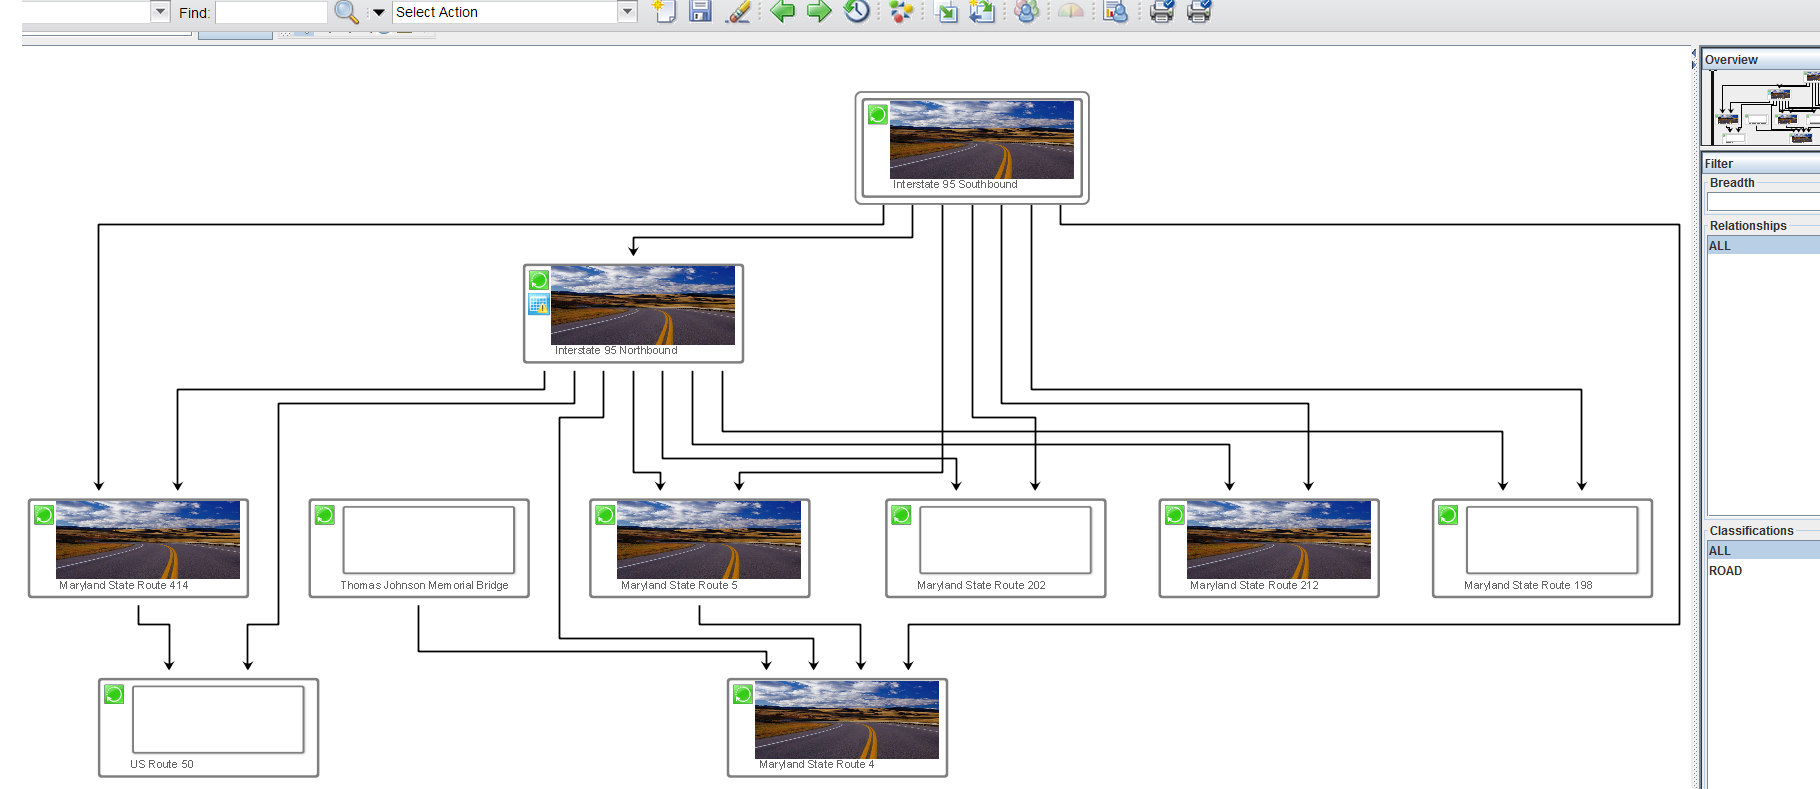Click the green back arrow icon
This screenshot has width=1820, height=789.
(x=782, y=12)
